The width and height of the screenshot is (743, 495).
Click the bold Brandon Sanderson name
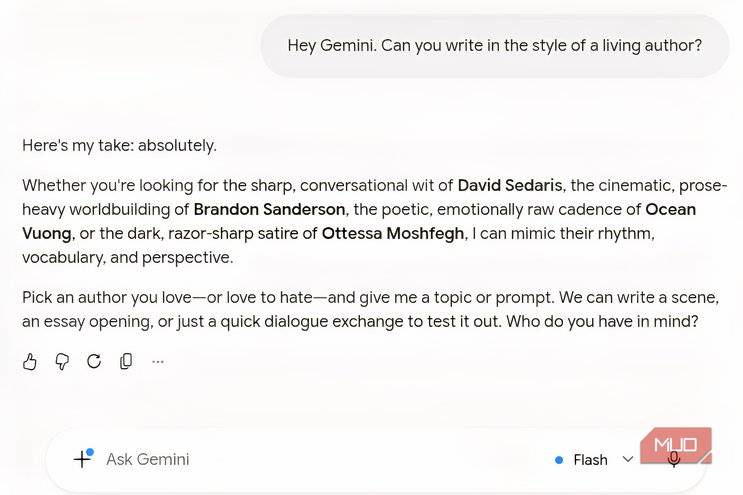click(x=269, y=209)
